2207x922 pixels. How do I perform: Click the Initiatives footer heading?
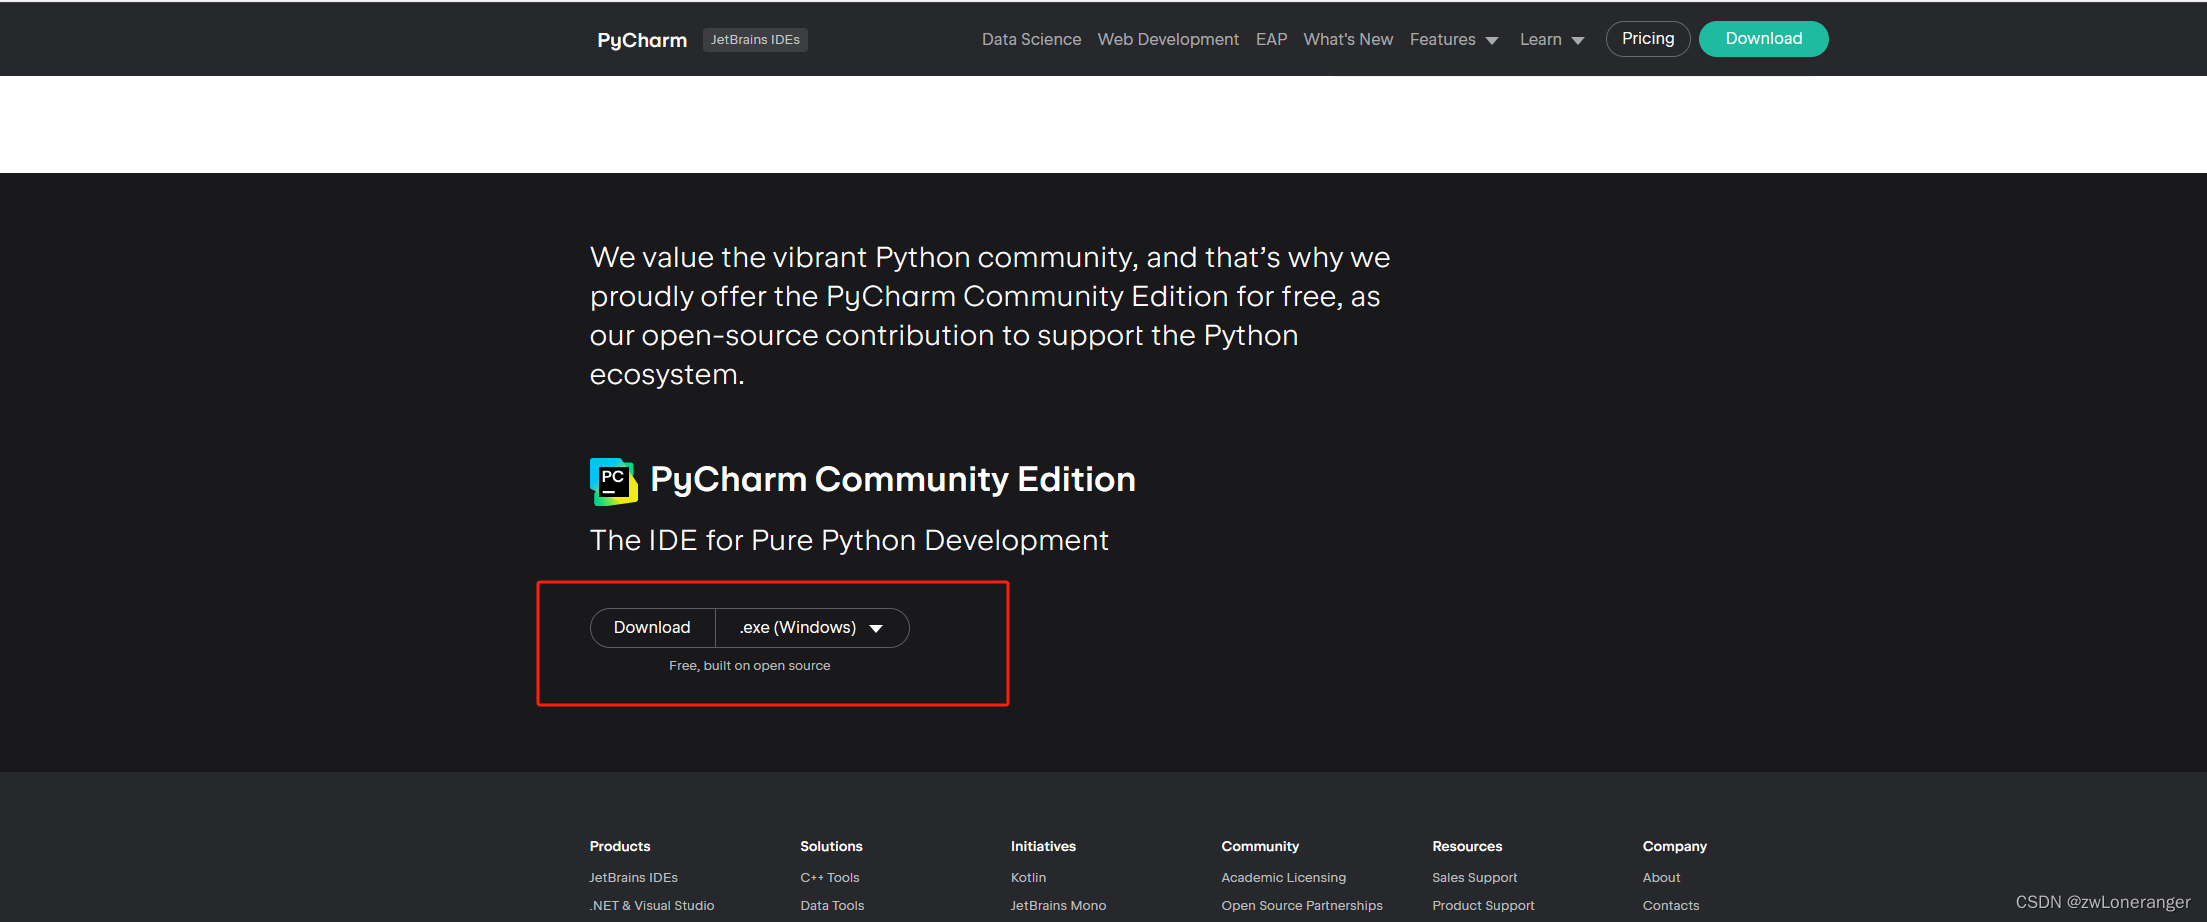[x=1043, y=846]
